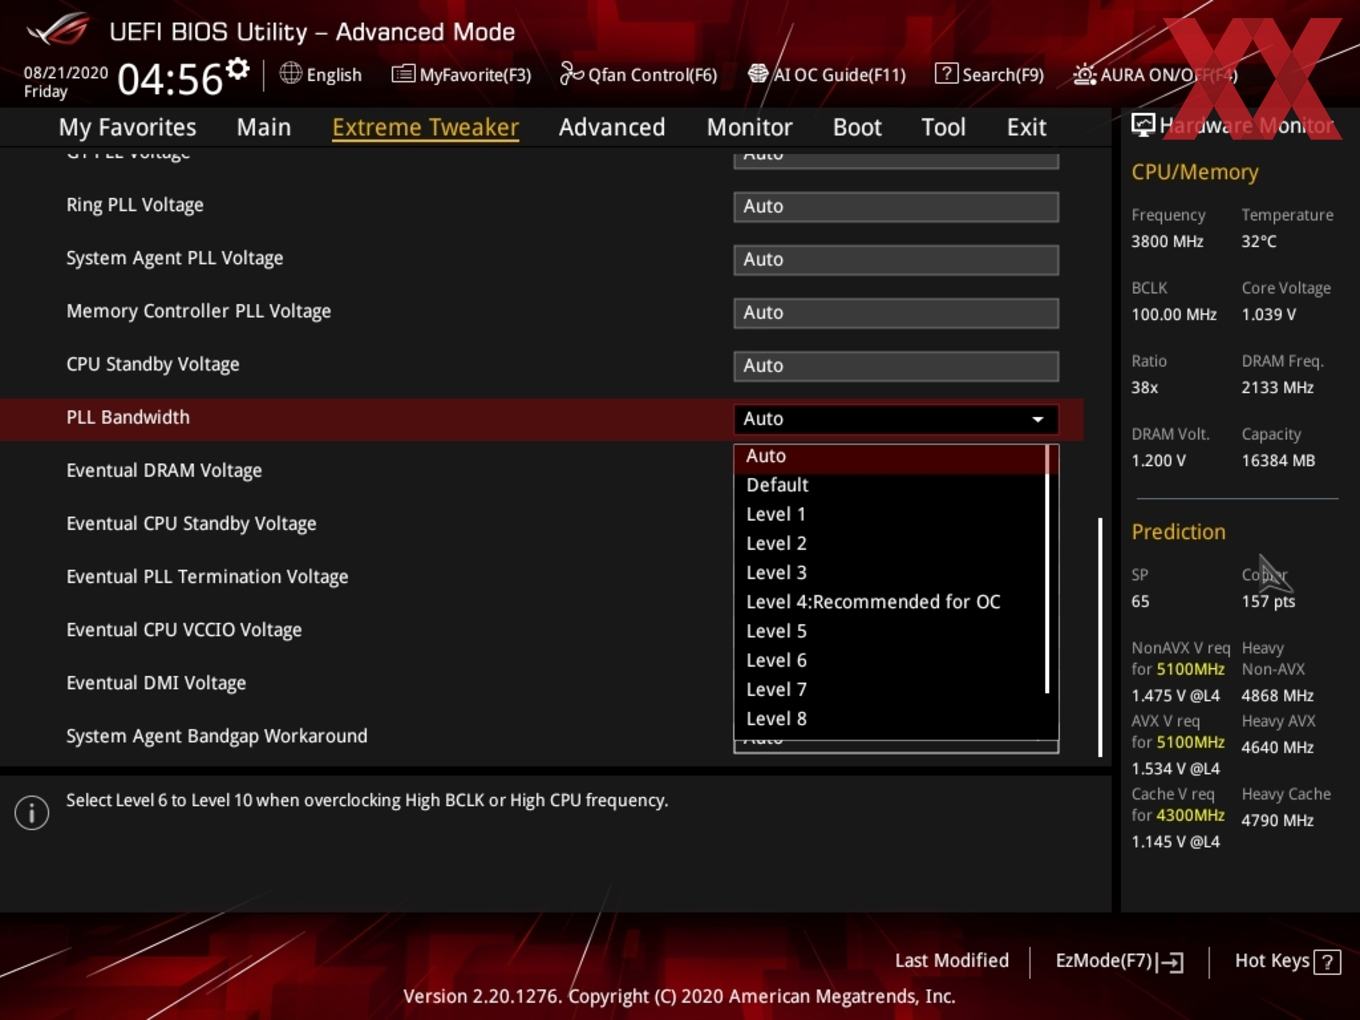Select Level 2 option
This screenshot has width=1360, height=1020.
(890, 543)
